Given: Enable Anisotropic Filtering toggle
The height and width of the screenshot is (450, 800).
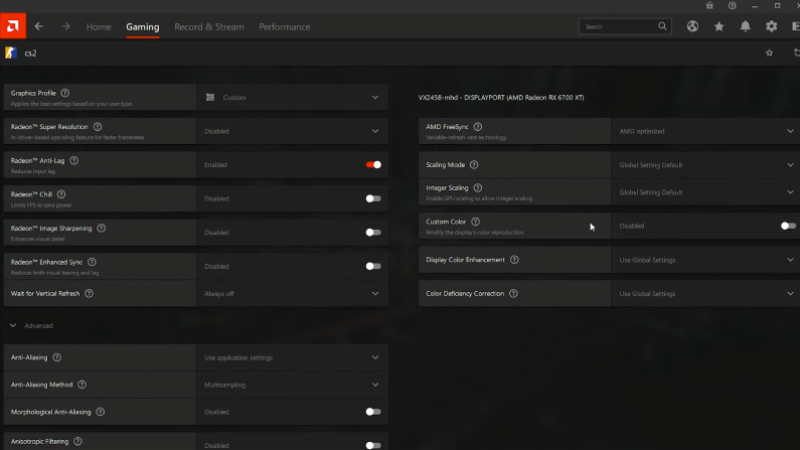Looking at the screenshot, I should [373, 445].
